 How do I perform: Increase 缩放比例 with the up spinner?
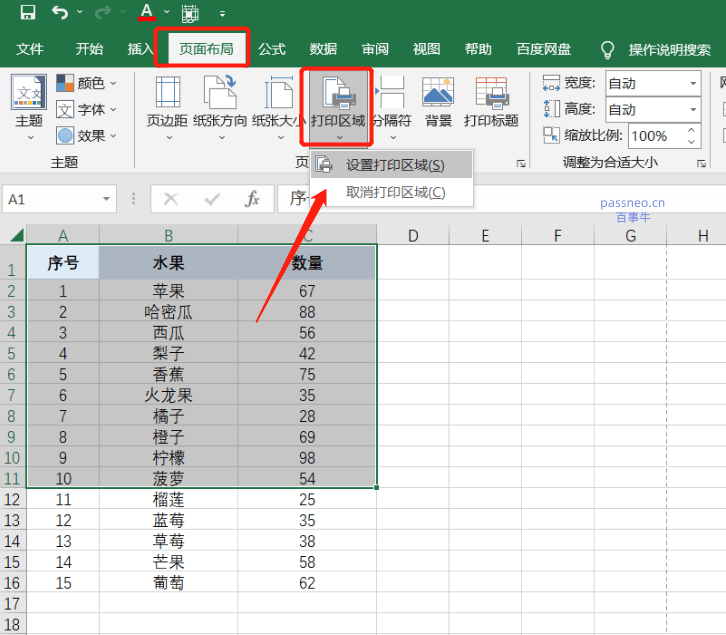(691, 130)
